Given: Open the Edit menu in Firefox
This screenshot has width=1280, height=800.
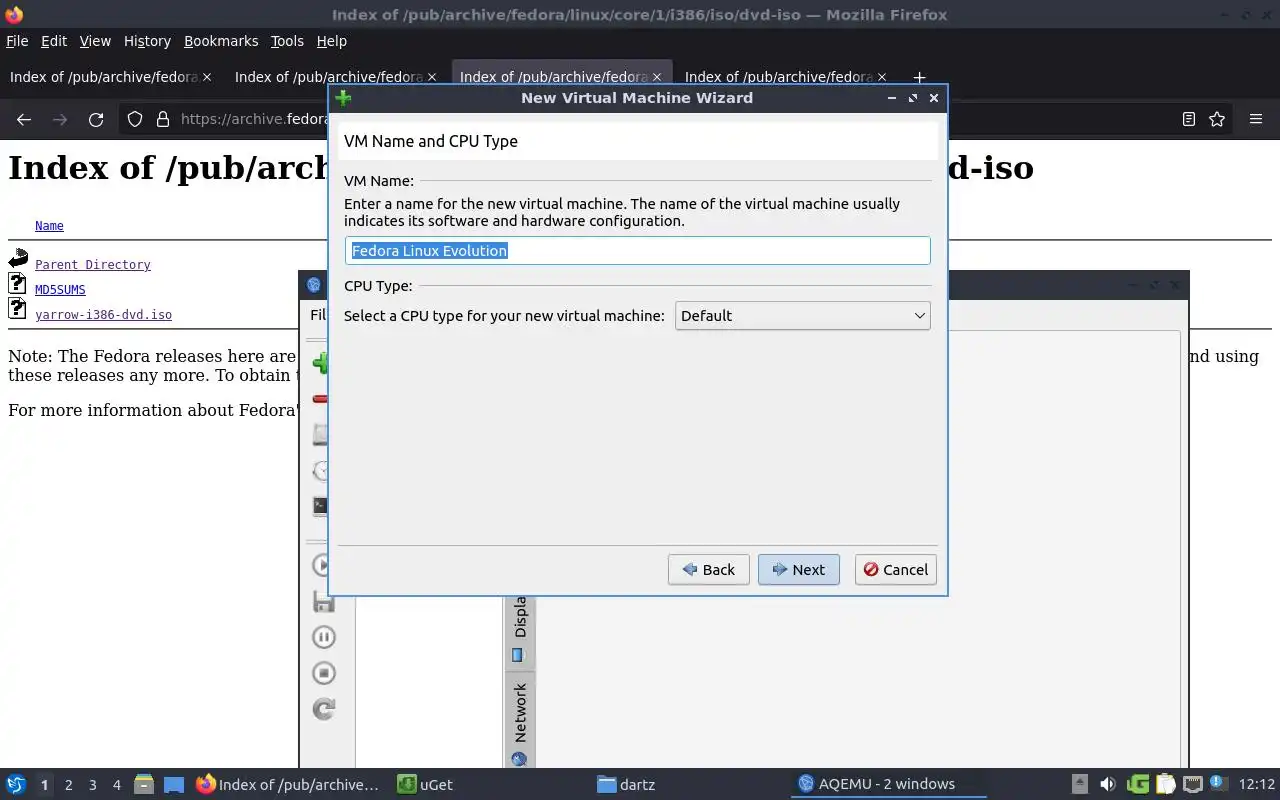Looking at the screenshot, I should [x=54, y=41].
